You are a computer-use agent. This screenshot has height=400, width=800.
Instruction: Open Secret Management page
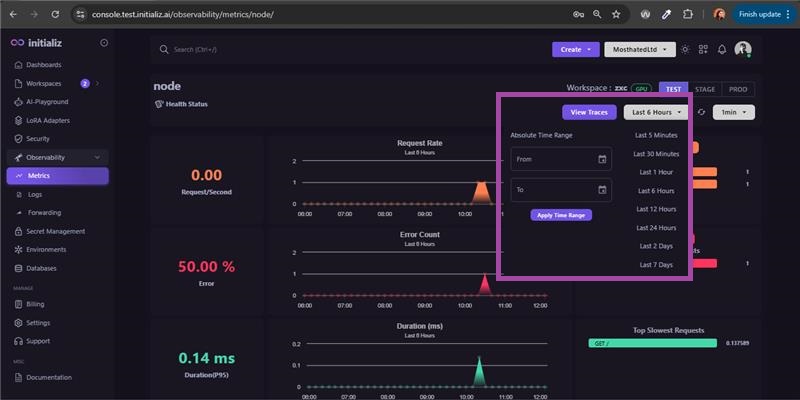[x=55, y=232]
